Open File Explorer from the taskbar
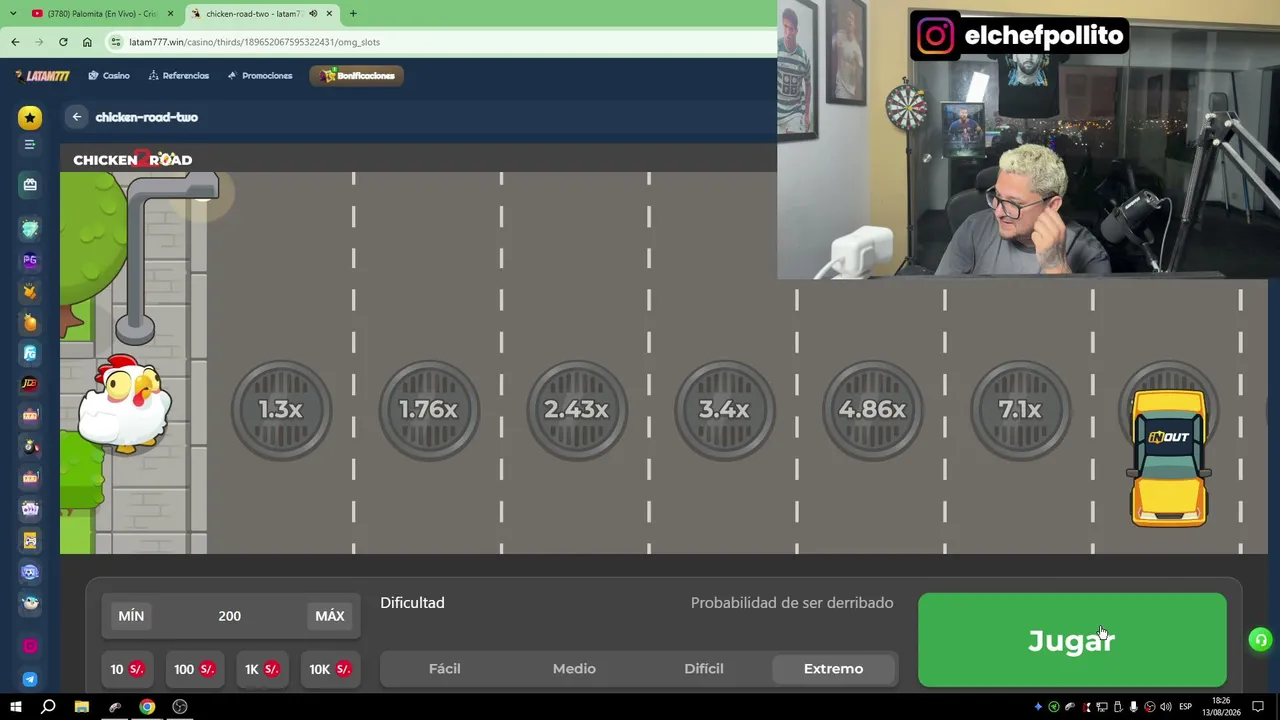Image resolution: width=1280 pixels, height=720 pixels. coord(82,707)
